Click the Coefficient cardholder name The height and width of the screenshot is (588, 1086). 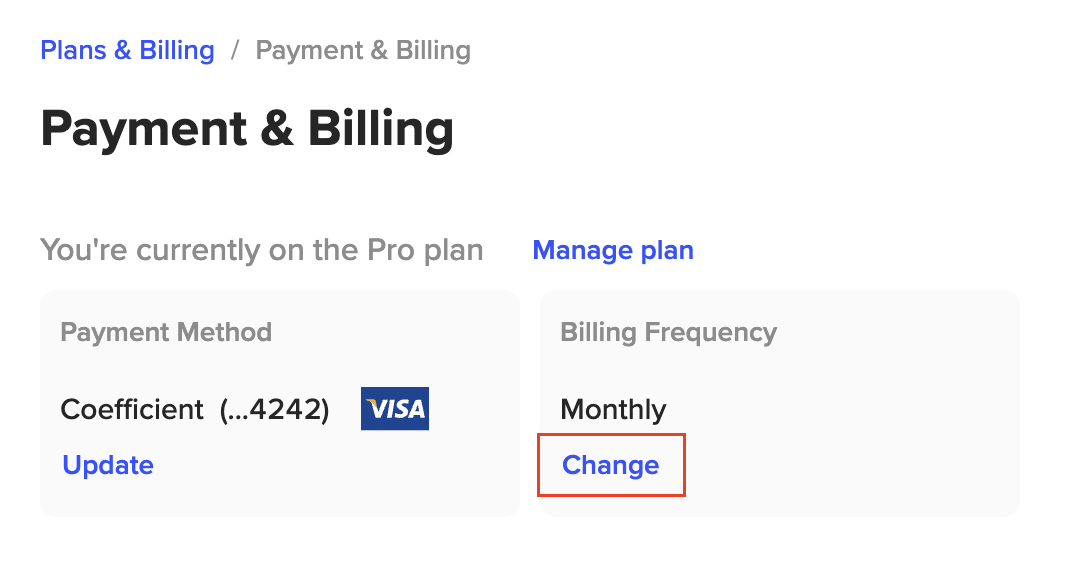[132, 409]
